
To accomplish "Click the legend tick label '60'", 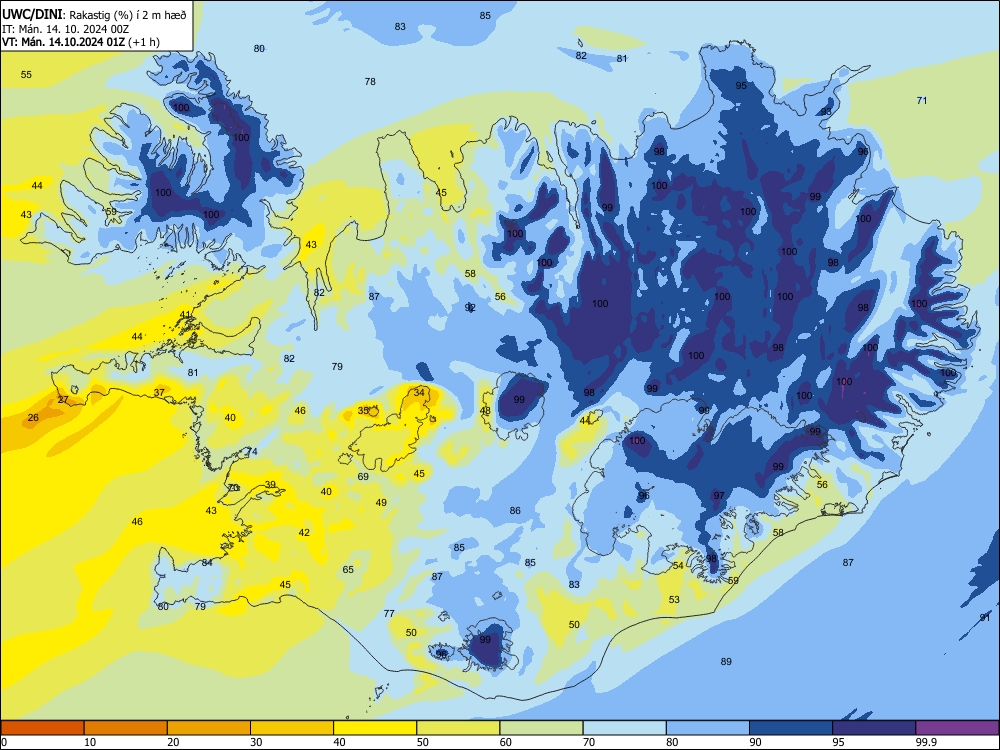I will click(506, 742).
